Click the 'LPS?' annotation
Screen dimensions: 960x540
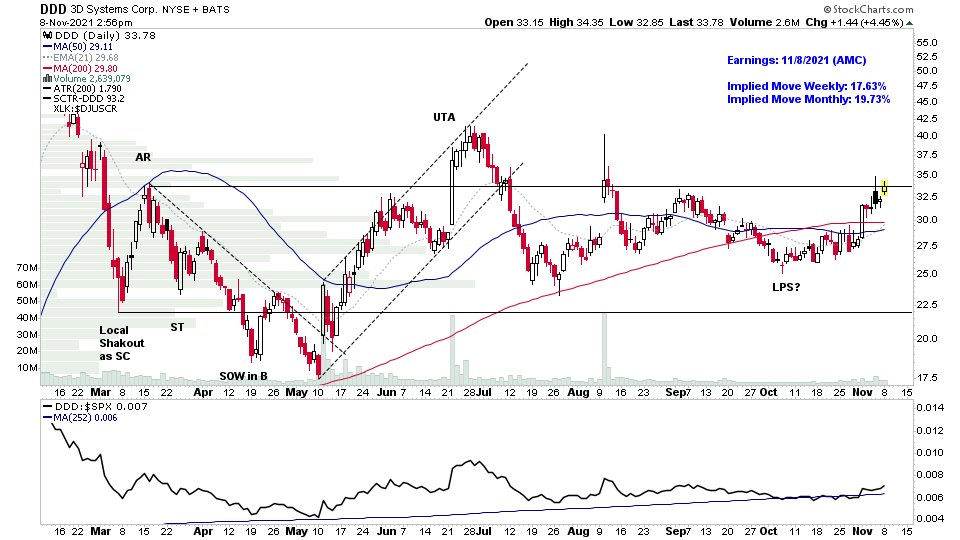(x=786, y=287)
